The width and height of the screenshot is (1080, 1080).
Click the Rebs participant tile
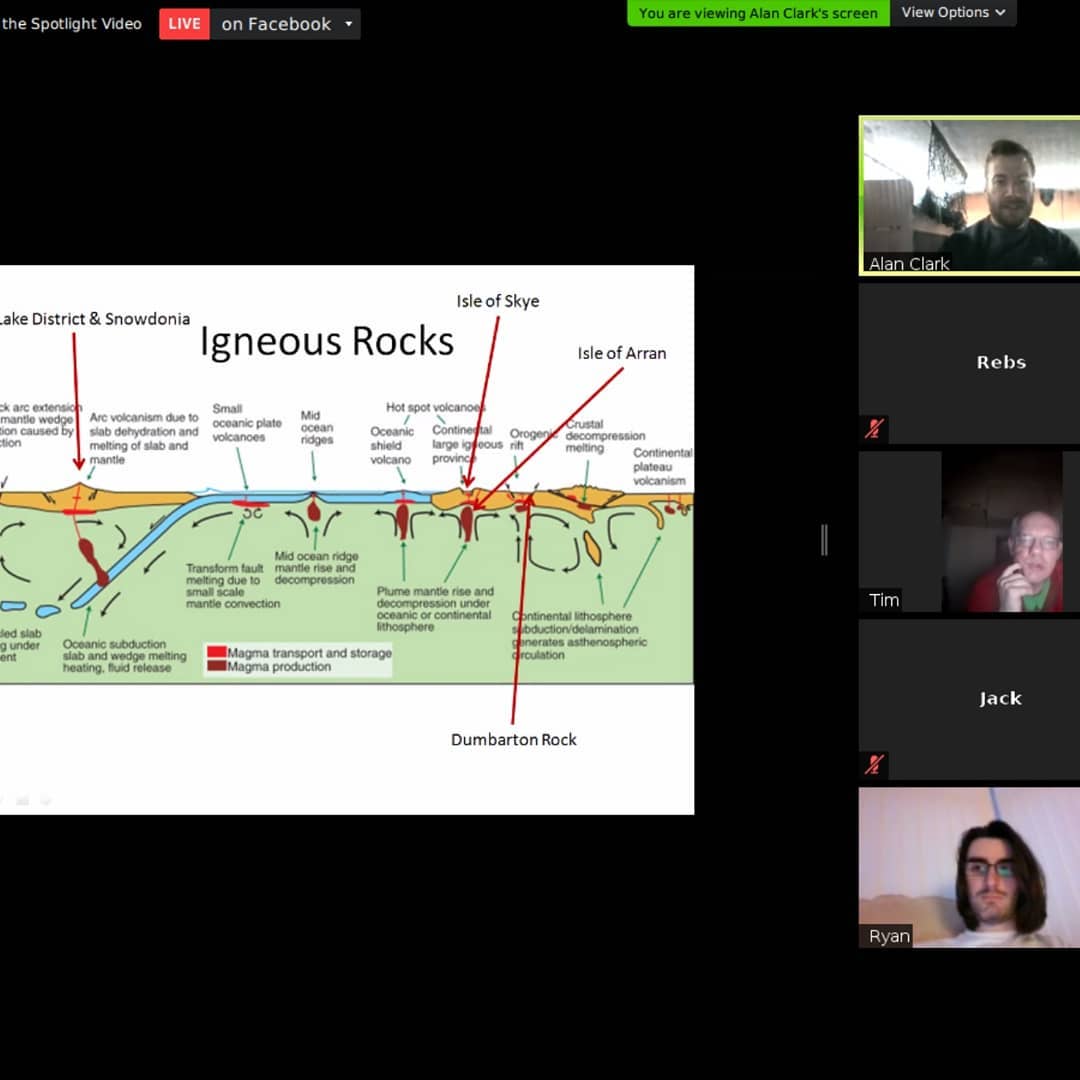[x=1000, y=362]
